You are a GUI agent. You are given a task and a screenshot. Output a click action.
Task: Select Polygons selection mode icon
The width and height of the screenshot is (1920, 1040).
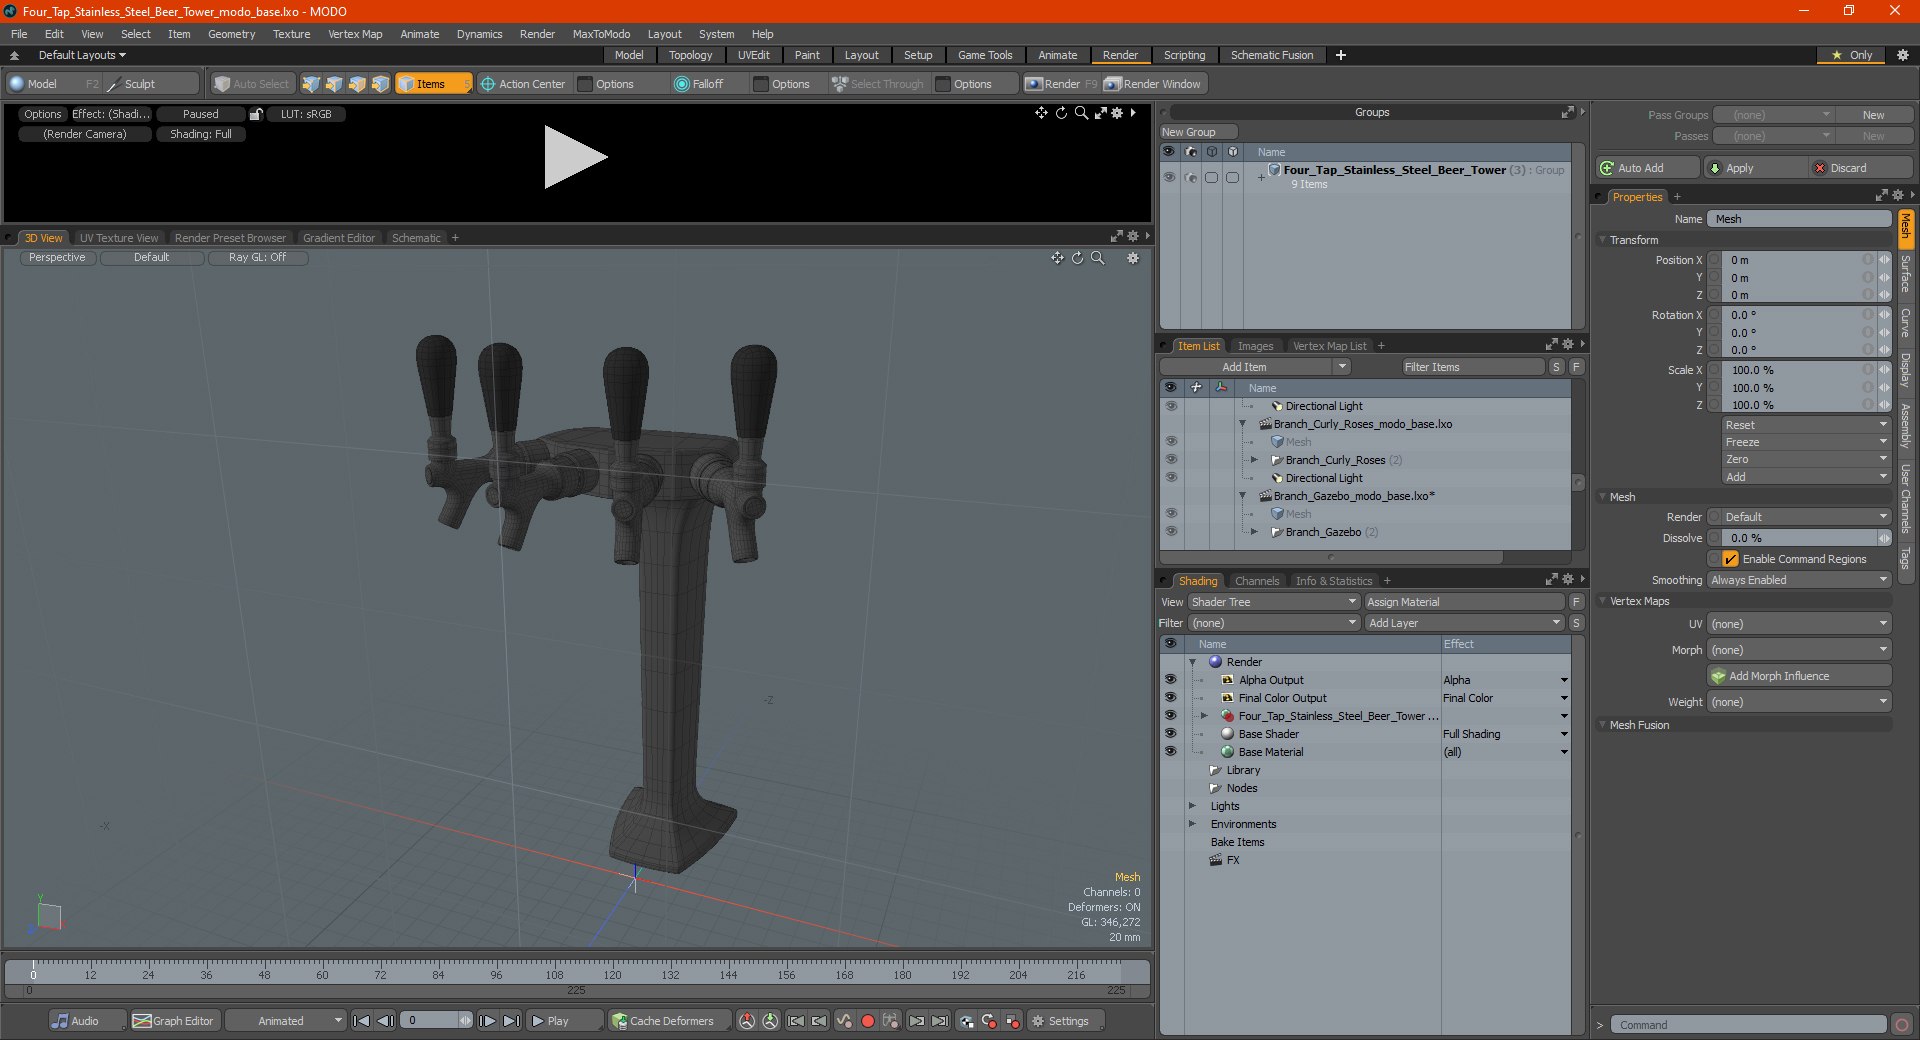[x=357, y=84]
